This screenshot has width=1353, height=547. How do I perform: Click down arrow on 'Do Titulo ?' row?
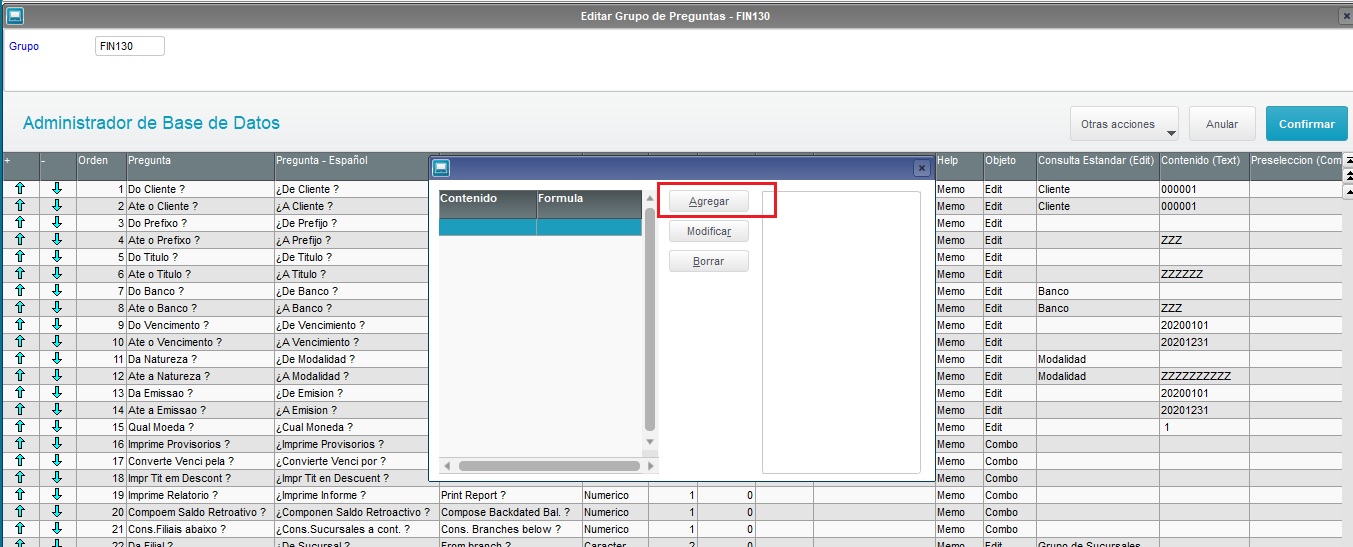pos(57,257)
